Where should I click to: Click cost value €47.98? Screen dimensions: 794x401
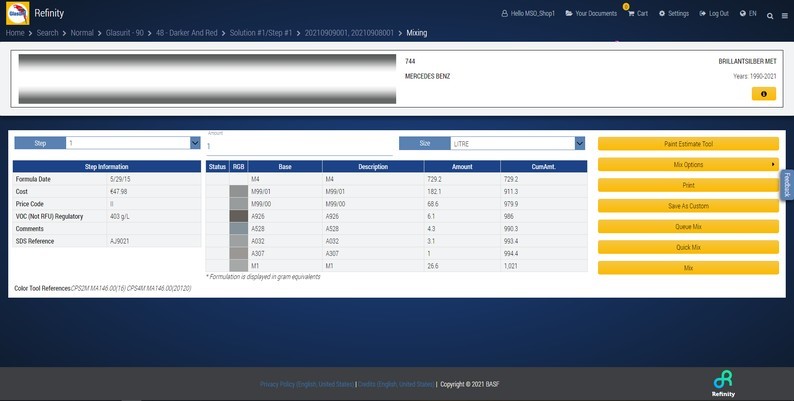coord(119,192)
